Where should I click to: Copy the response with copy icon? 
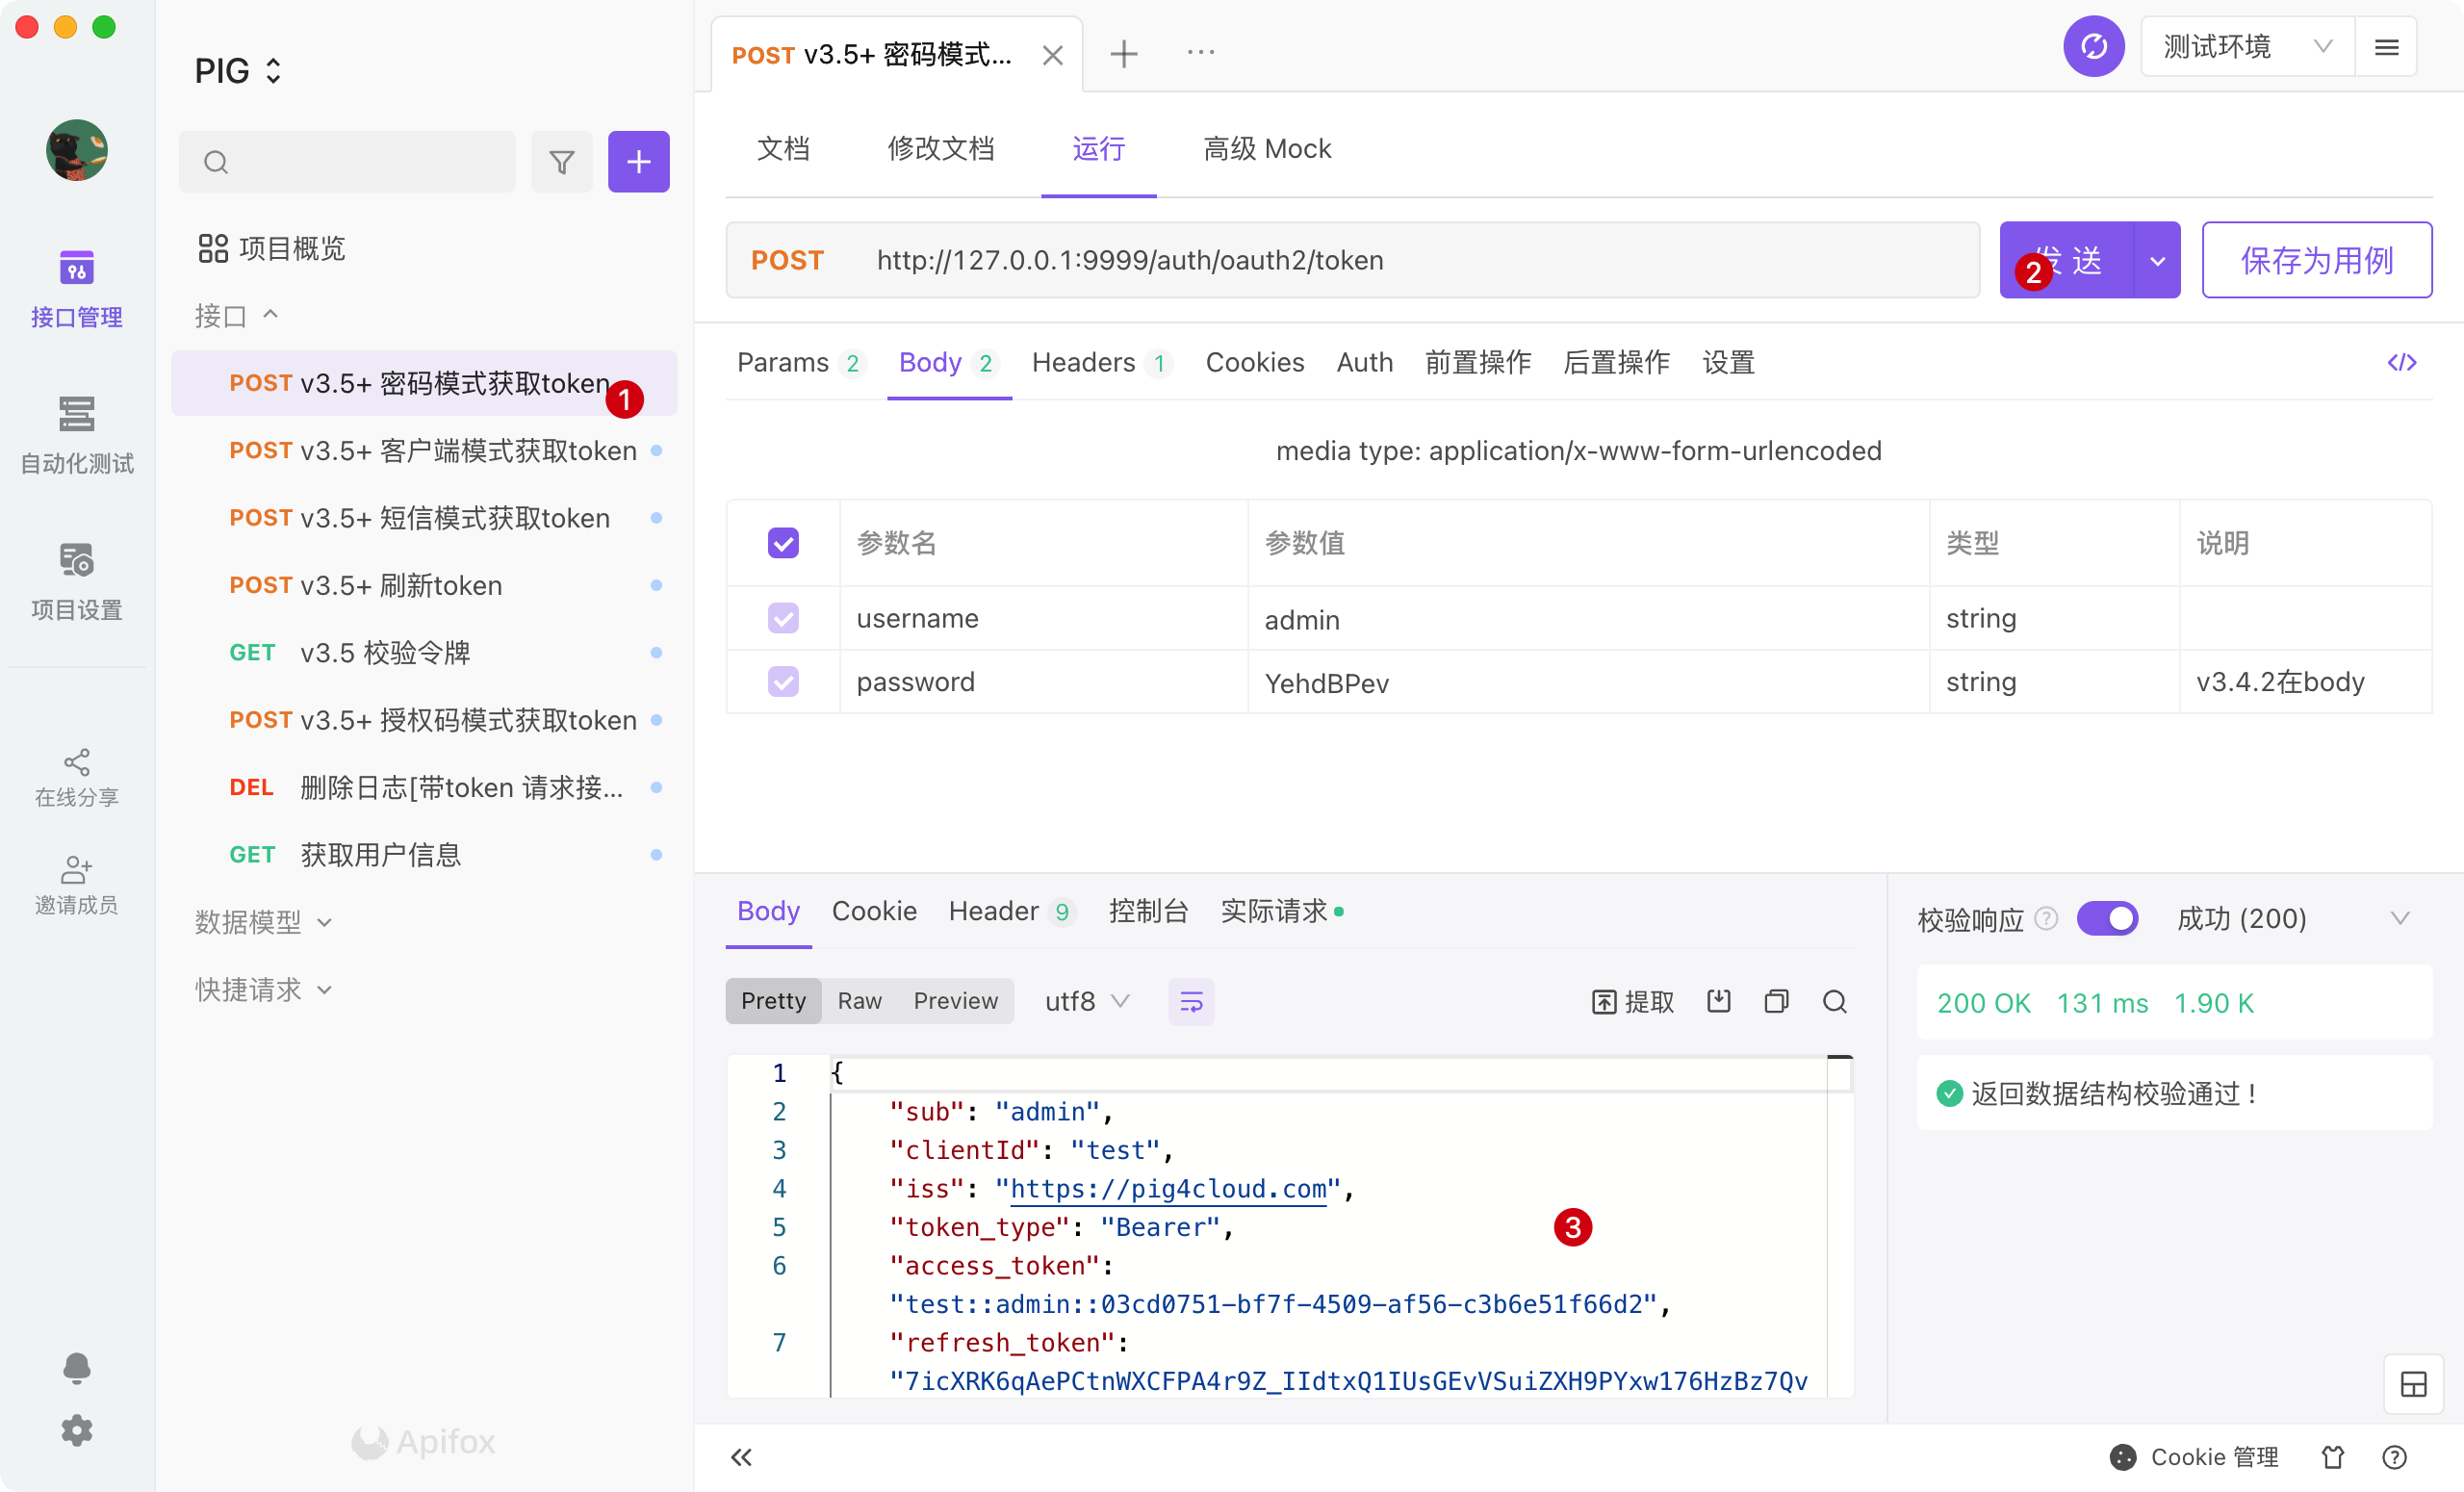(1776, 1001)
